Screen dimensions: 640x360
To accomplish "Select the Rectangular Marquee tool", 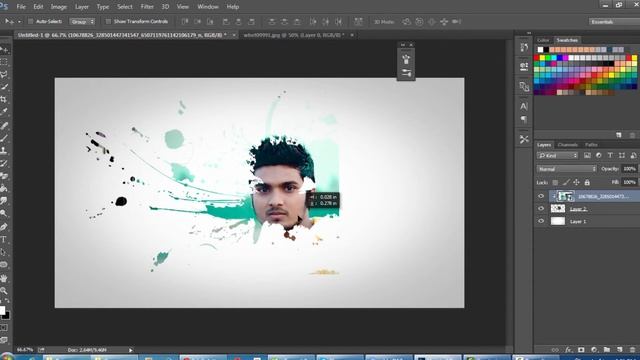I will (x=4, y=62).
